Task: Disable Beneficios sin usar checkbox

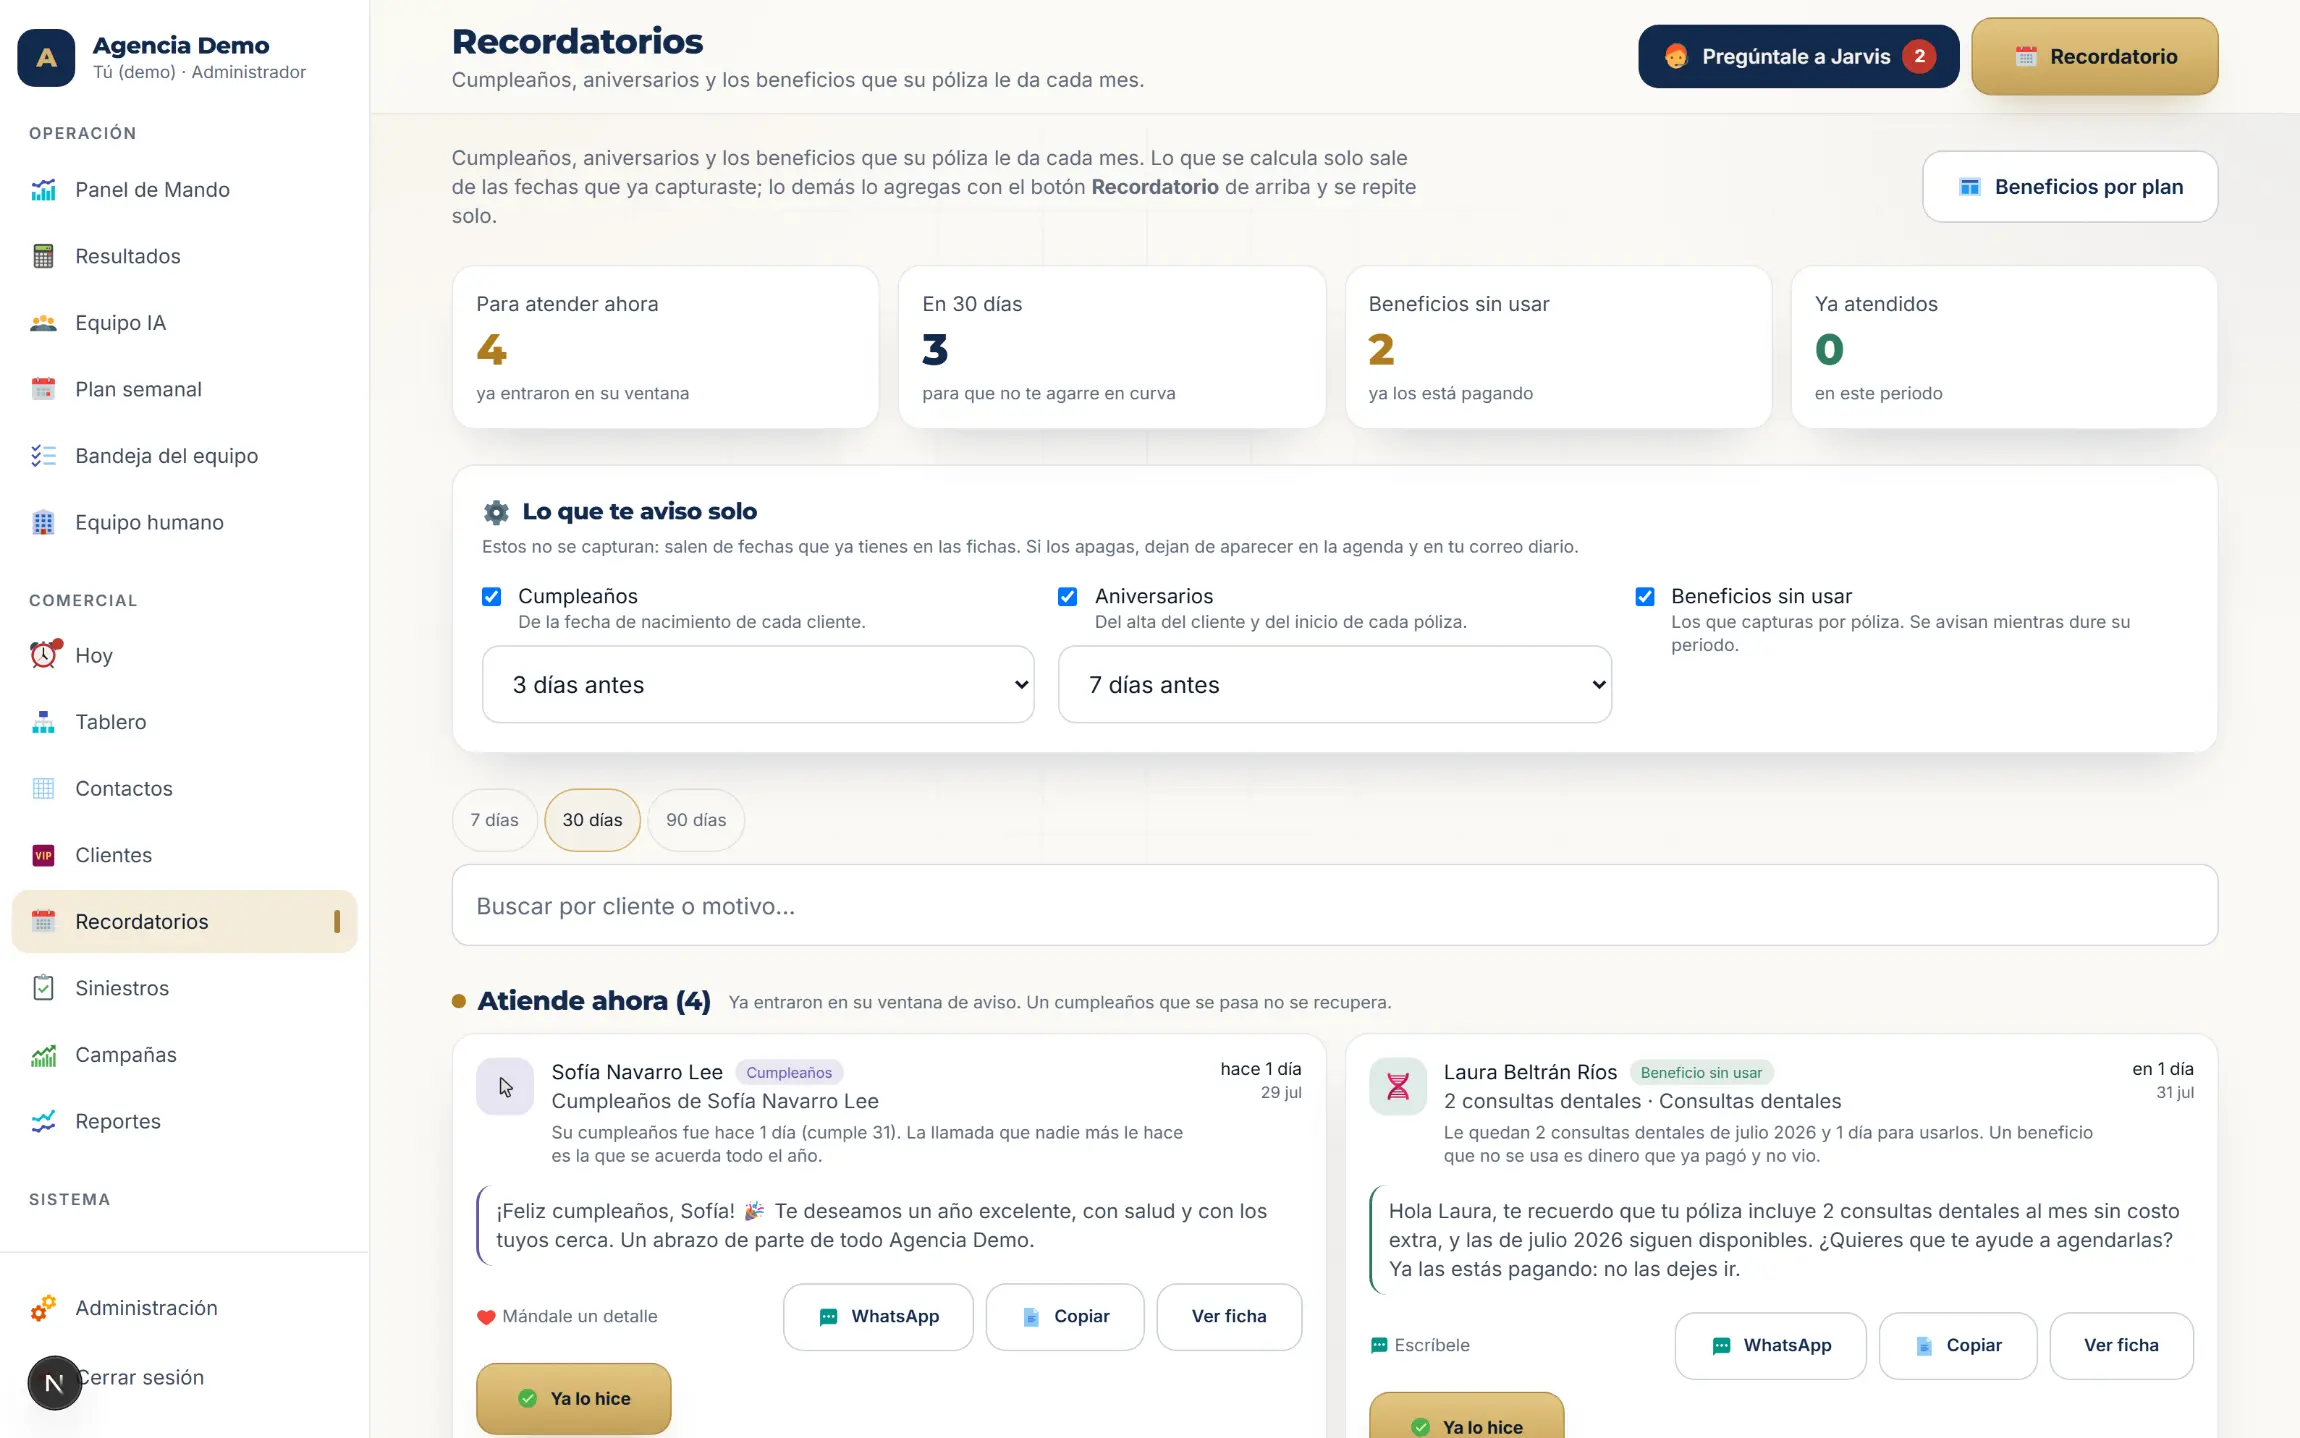Action: pos(1645,597)
